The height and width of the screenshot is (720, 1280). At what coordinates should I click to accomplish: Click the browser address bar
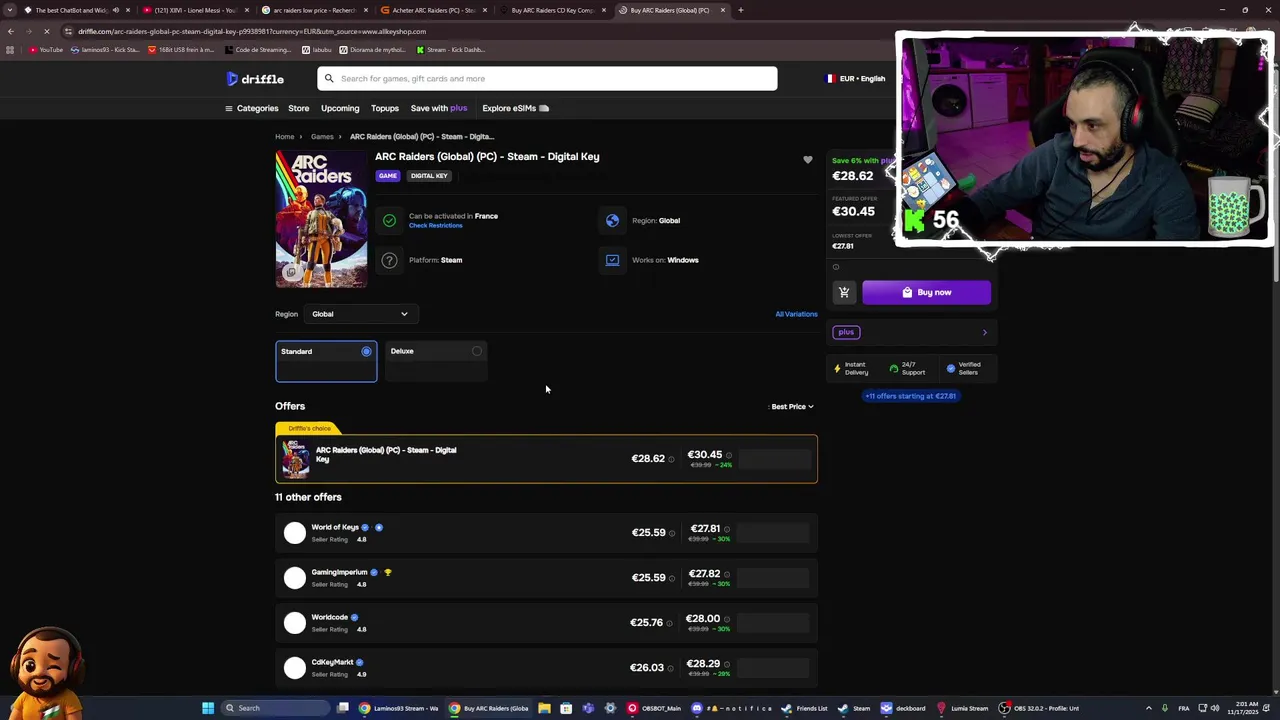tap(480, 31)
